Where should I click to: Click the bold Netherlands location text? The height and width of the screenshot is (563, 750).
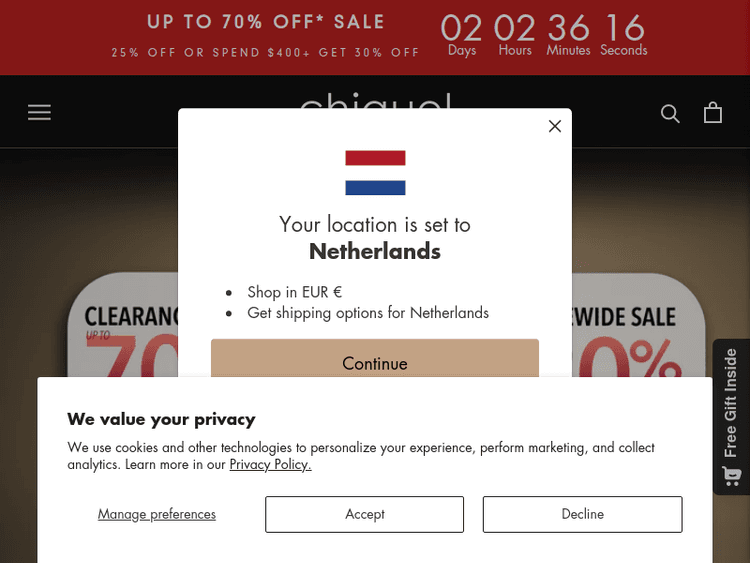click(x=375, y=251)
